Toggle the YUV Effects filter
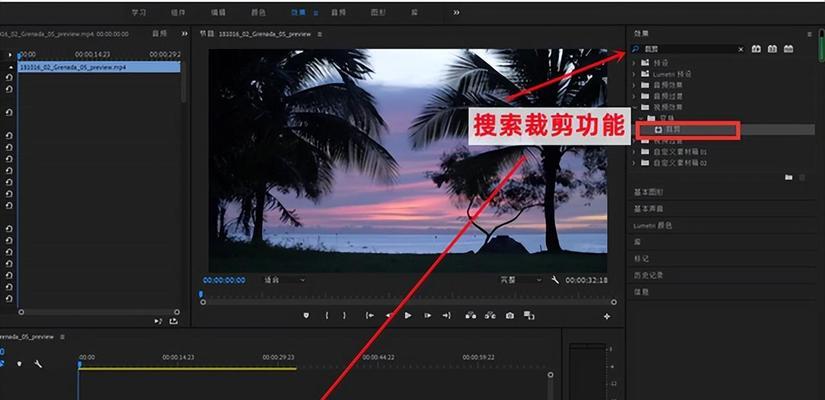 (x=788, y=49)
